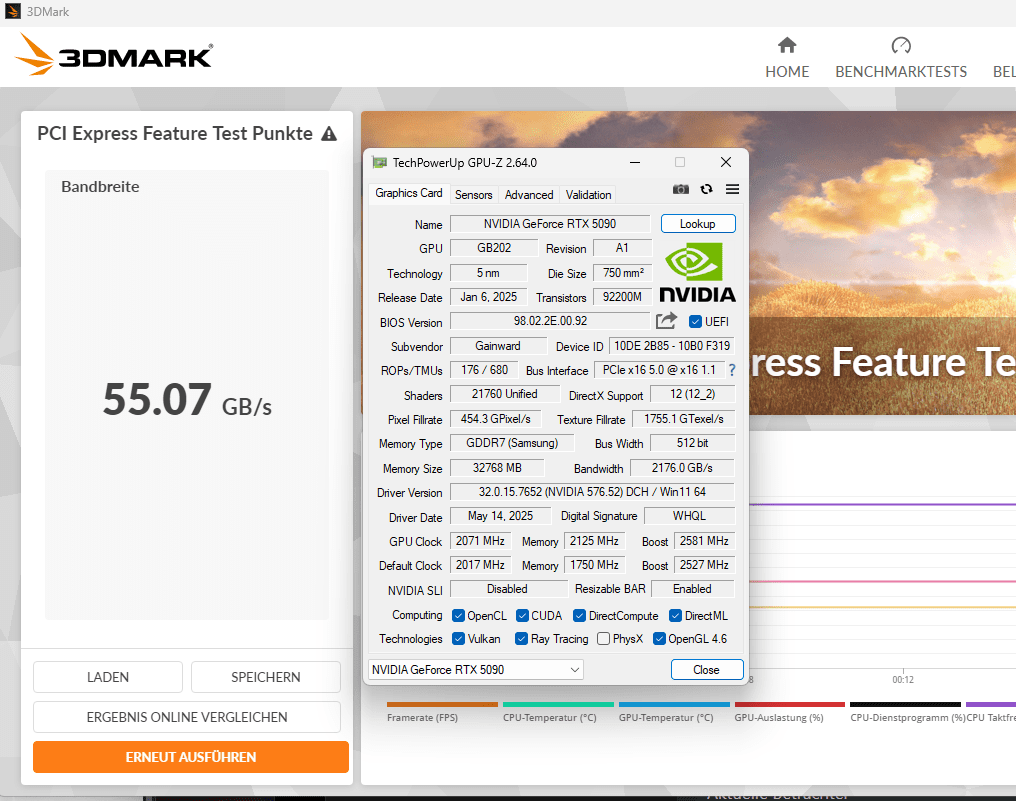Viewport: 1016px width, 801px height.
Task: Click the NVIDIA logo in GPU-Z
Action: 697,273
